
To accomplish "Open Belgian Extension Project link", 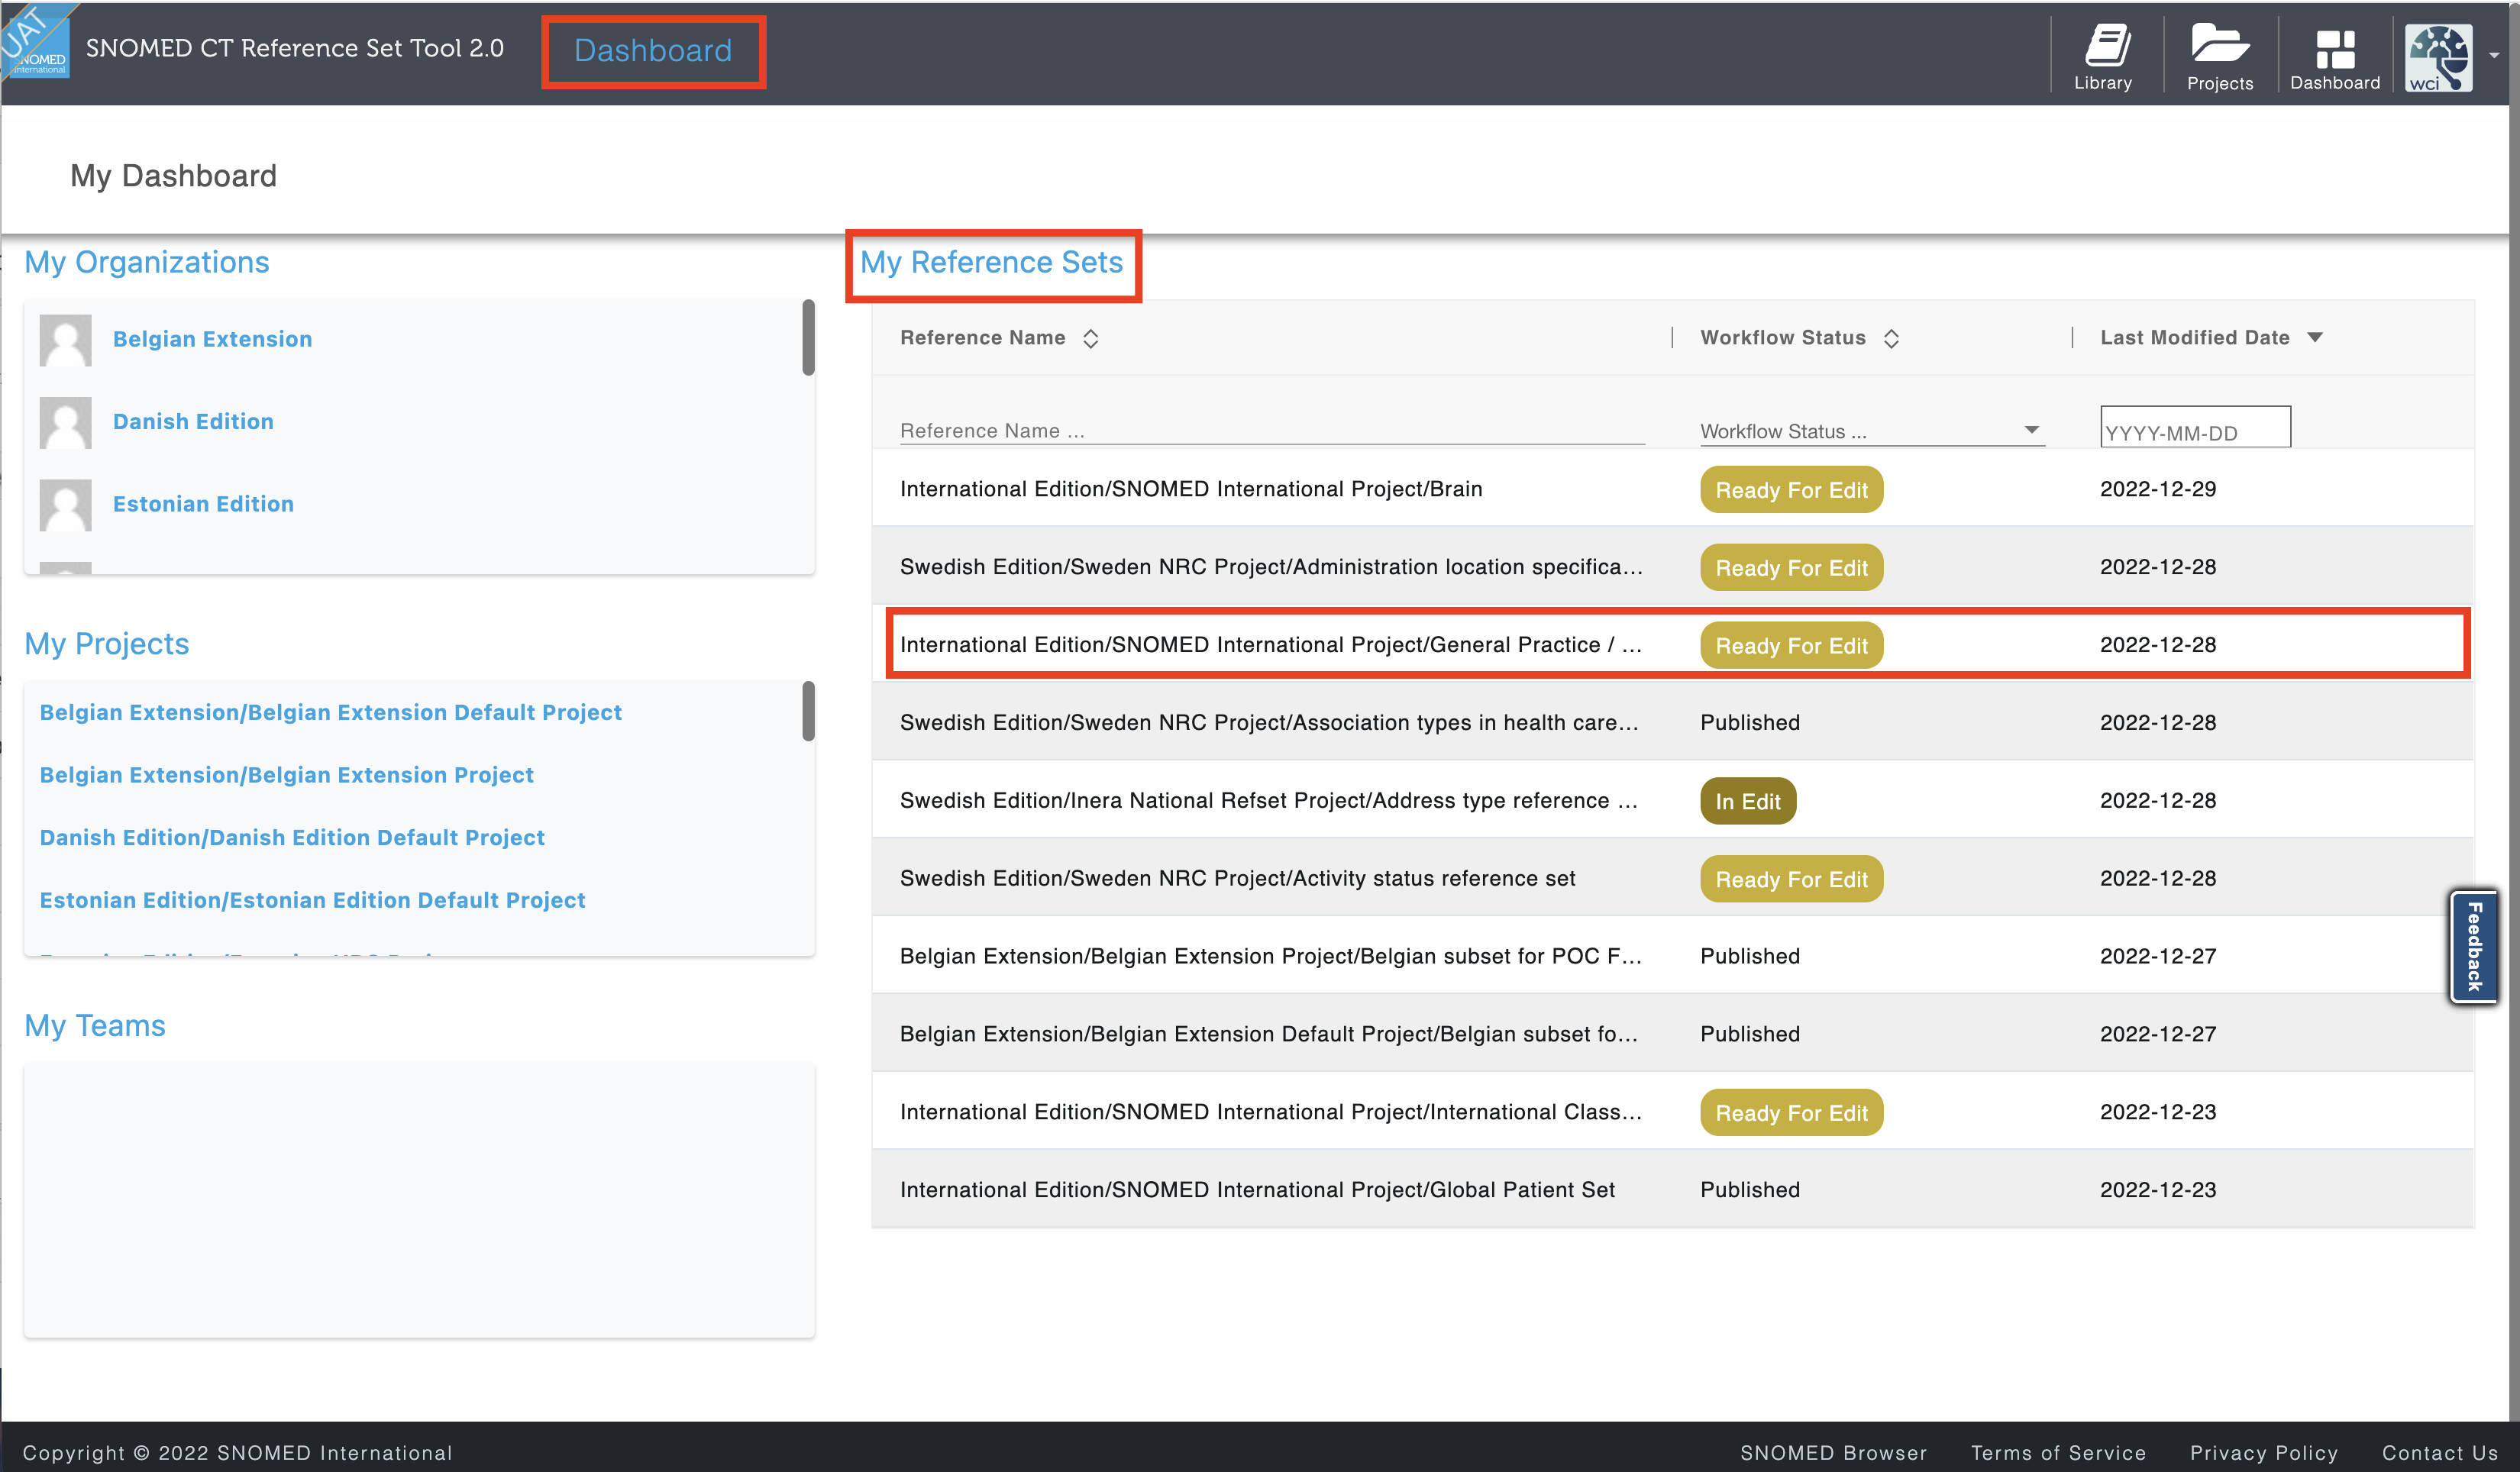I will pos(286,776).
